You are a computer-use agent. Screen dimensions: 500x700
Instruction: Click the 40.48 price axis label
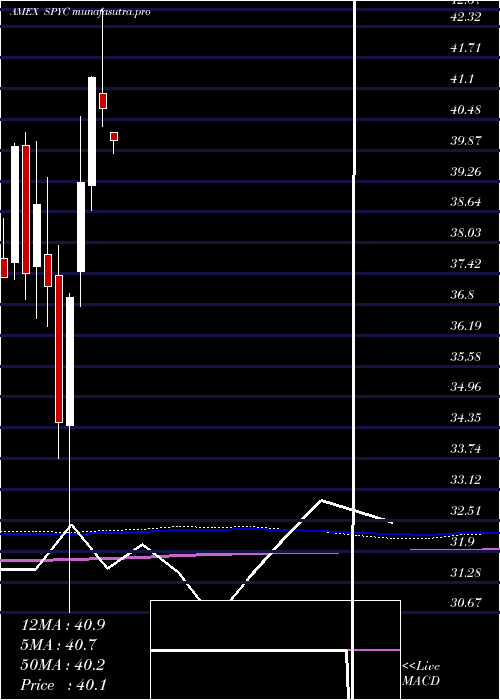click(x=466, y=110)
